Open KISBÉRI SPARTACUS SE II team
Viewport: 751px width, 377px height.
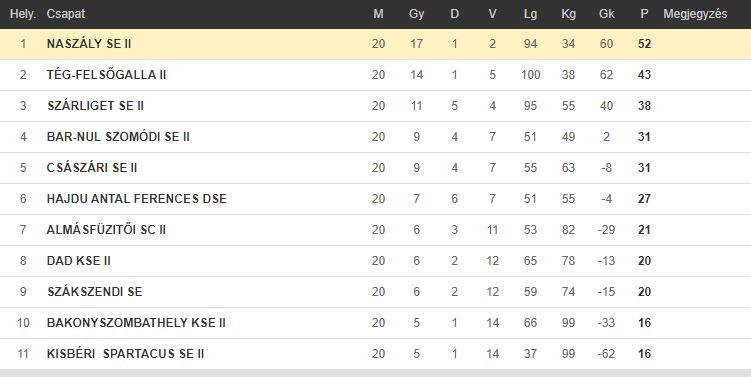pyautogui.click(x=125, y=354)
